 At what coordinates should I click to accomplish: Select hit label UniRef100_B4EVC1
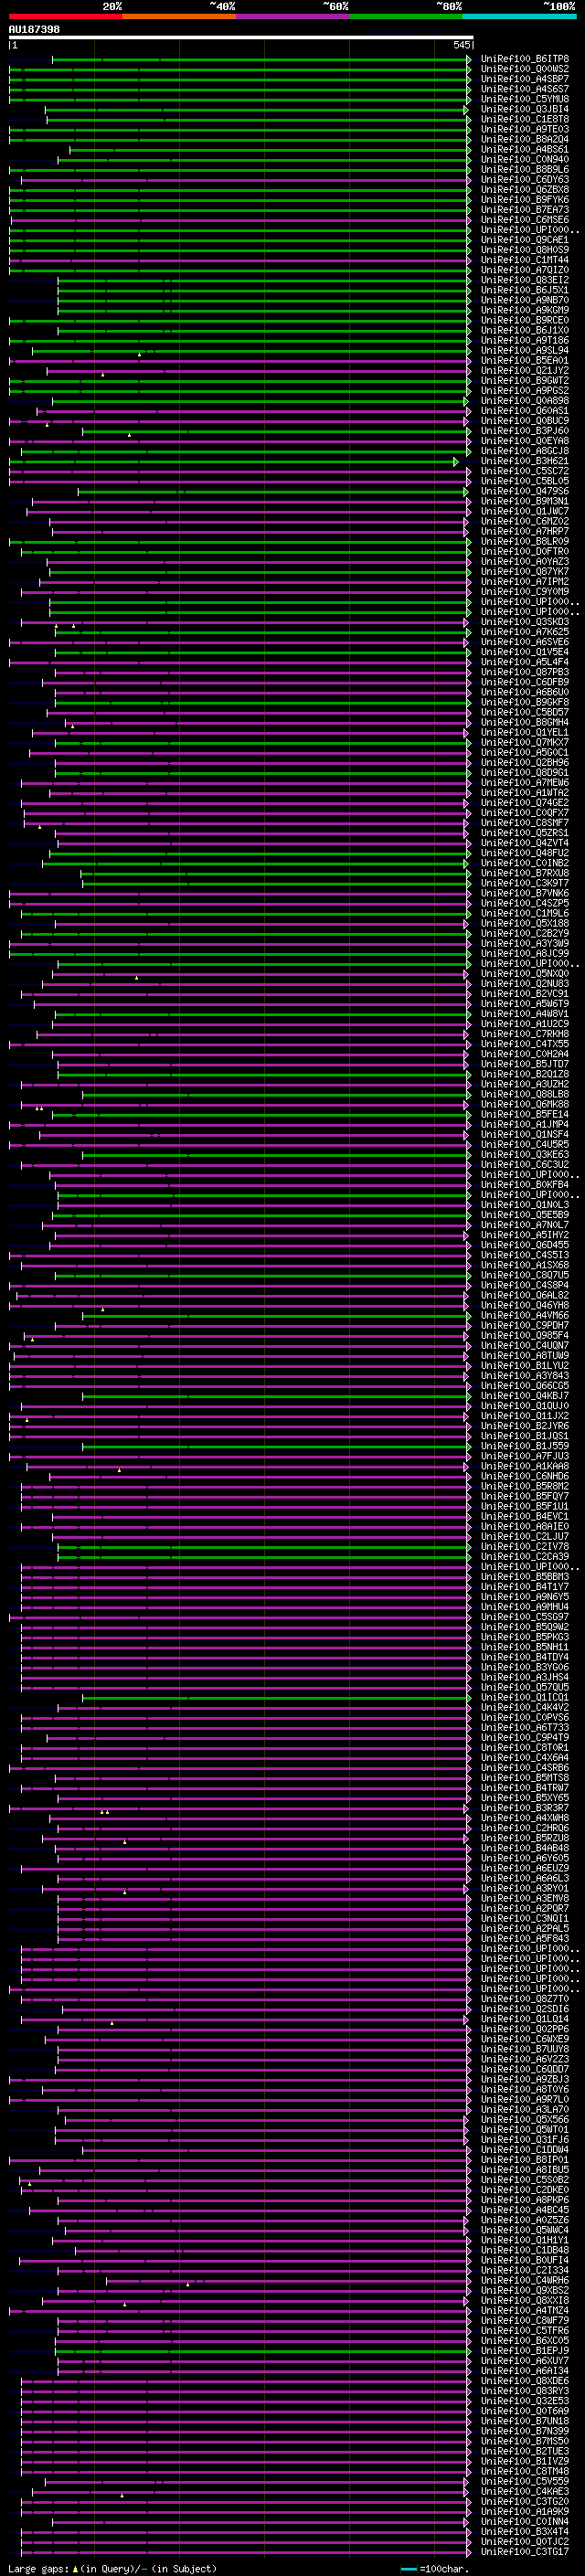524,1516
